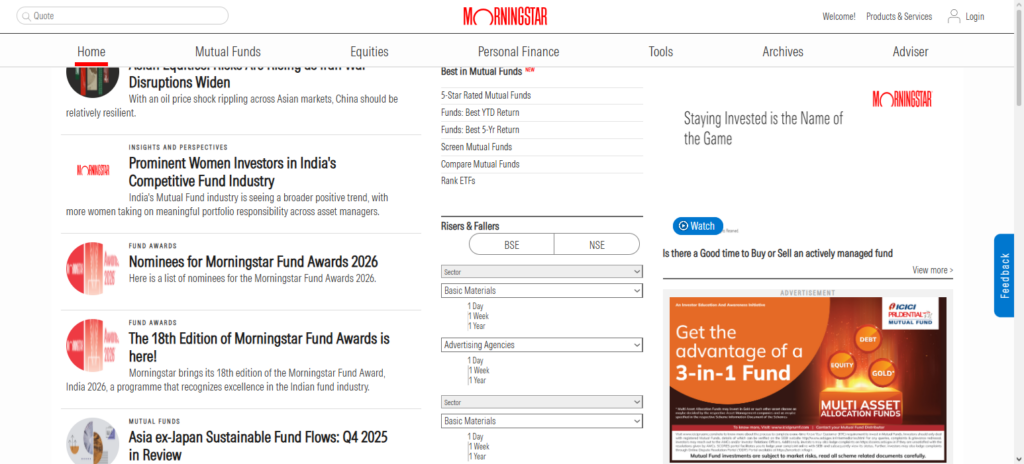Click the magnifier icon in the Quote search box
This screenshot has width=1024, height=464.
tap(25, 16)
